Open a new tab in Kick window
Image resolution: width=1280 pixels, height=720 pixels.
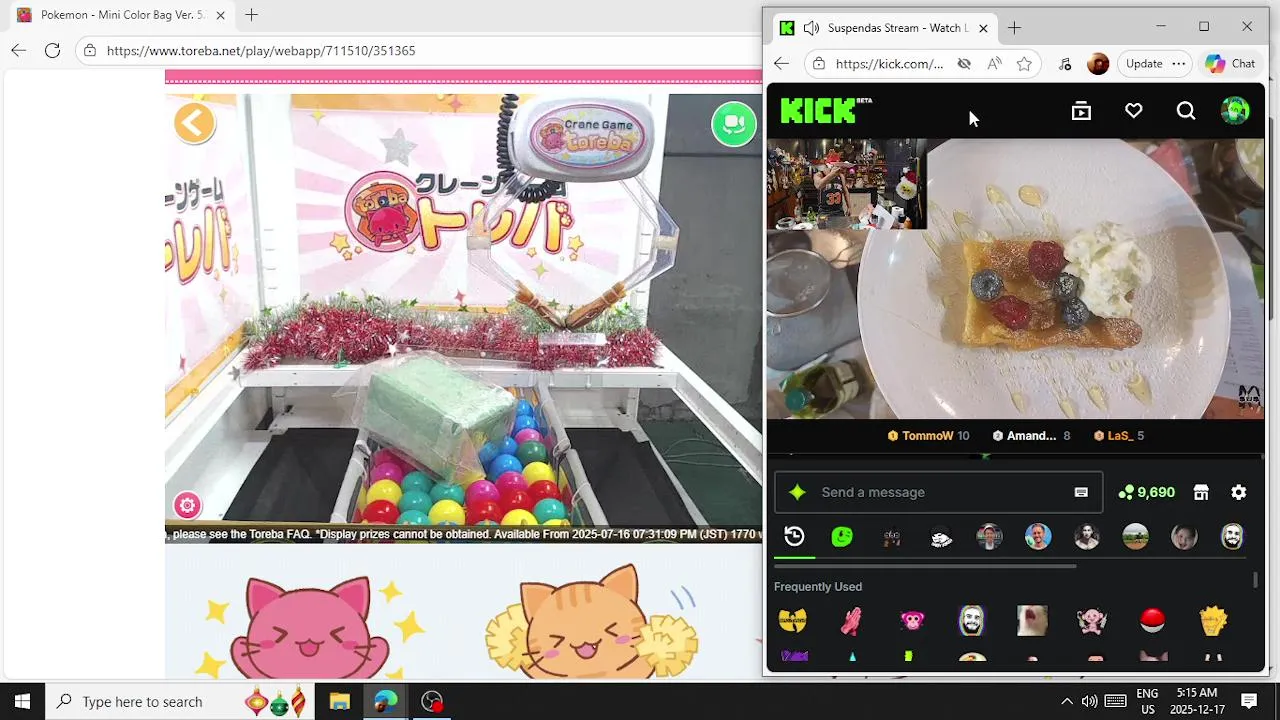point(1014,28)
